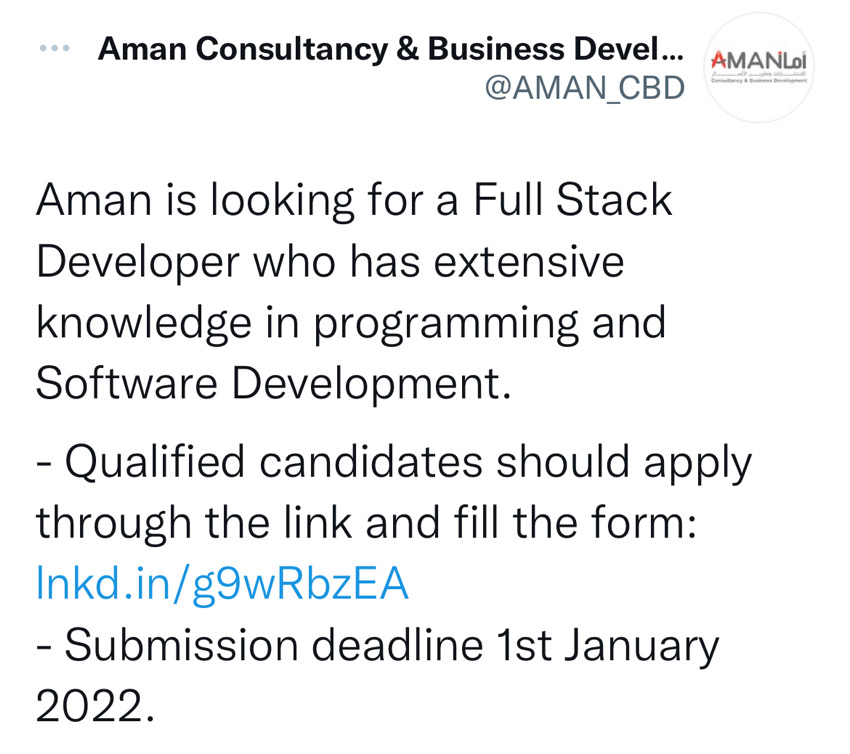Viewport: 850px width, 754px height.
Task: Open the AMAN logo profile picture
Action: tap(759, 67)
